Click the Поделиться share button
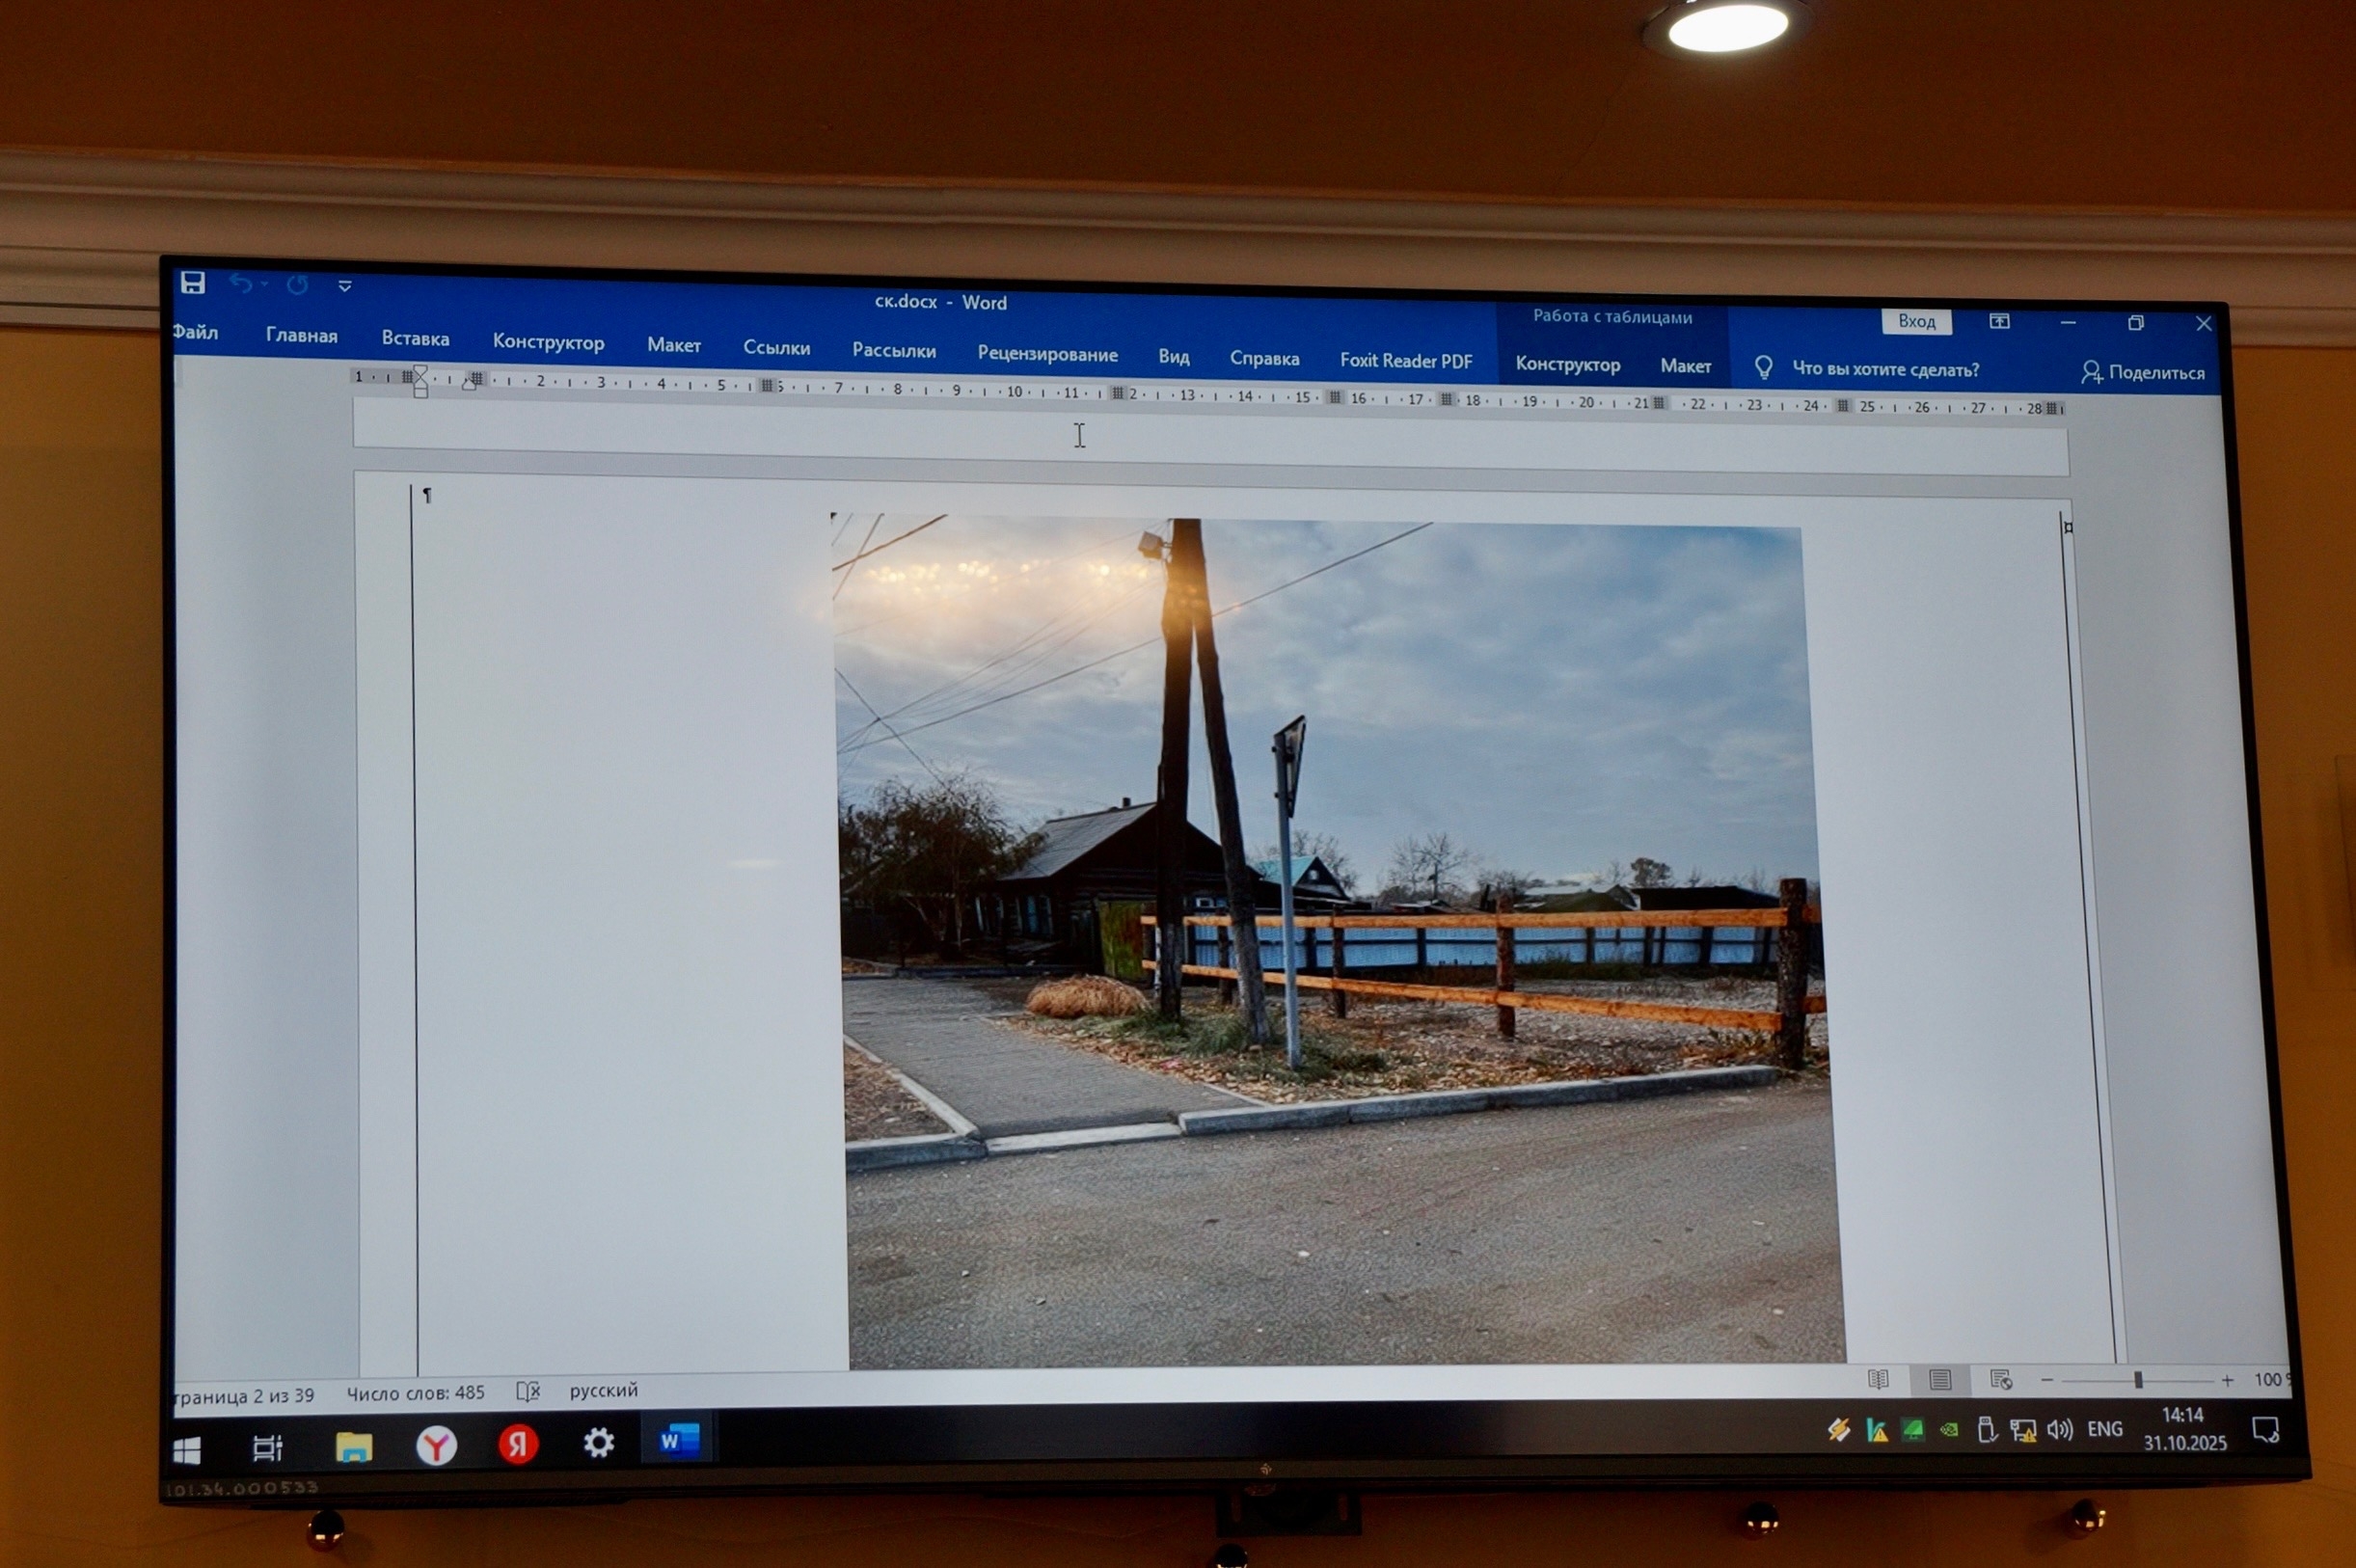 (x=2141, y=372)
